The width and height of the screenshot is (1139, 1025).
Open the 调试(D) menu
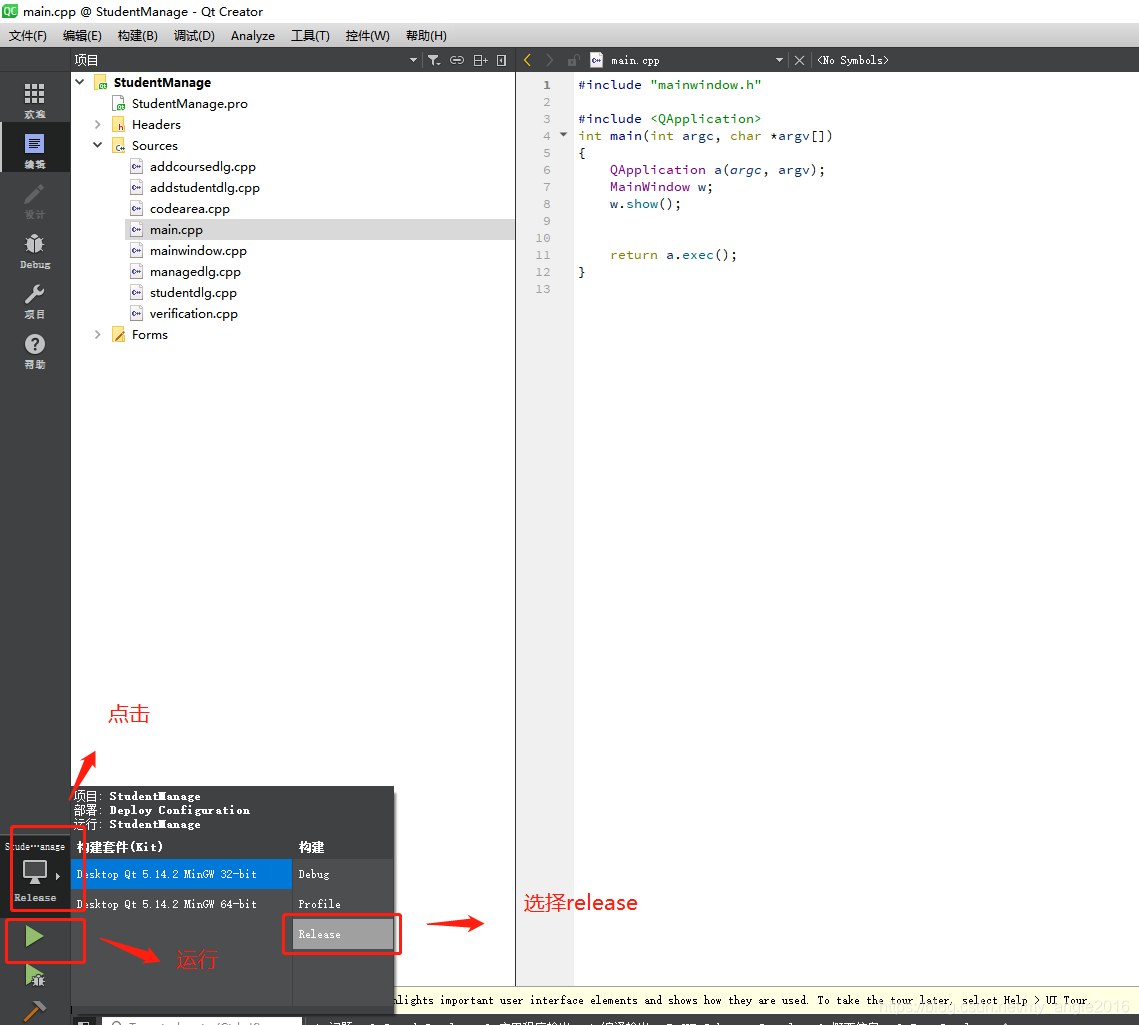194,36
